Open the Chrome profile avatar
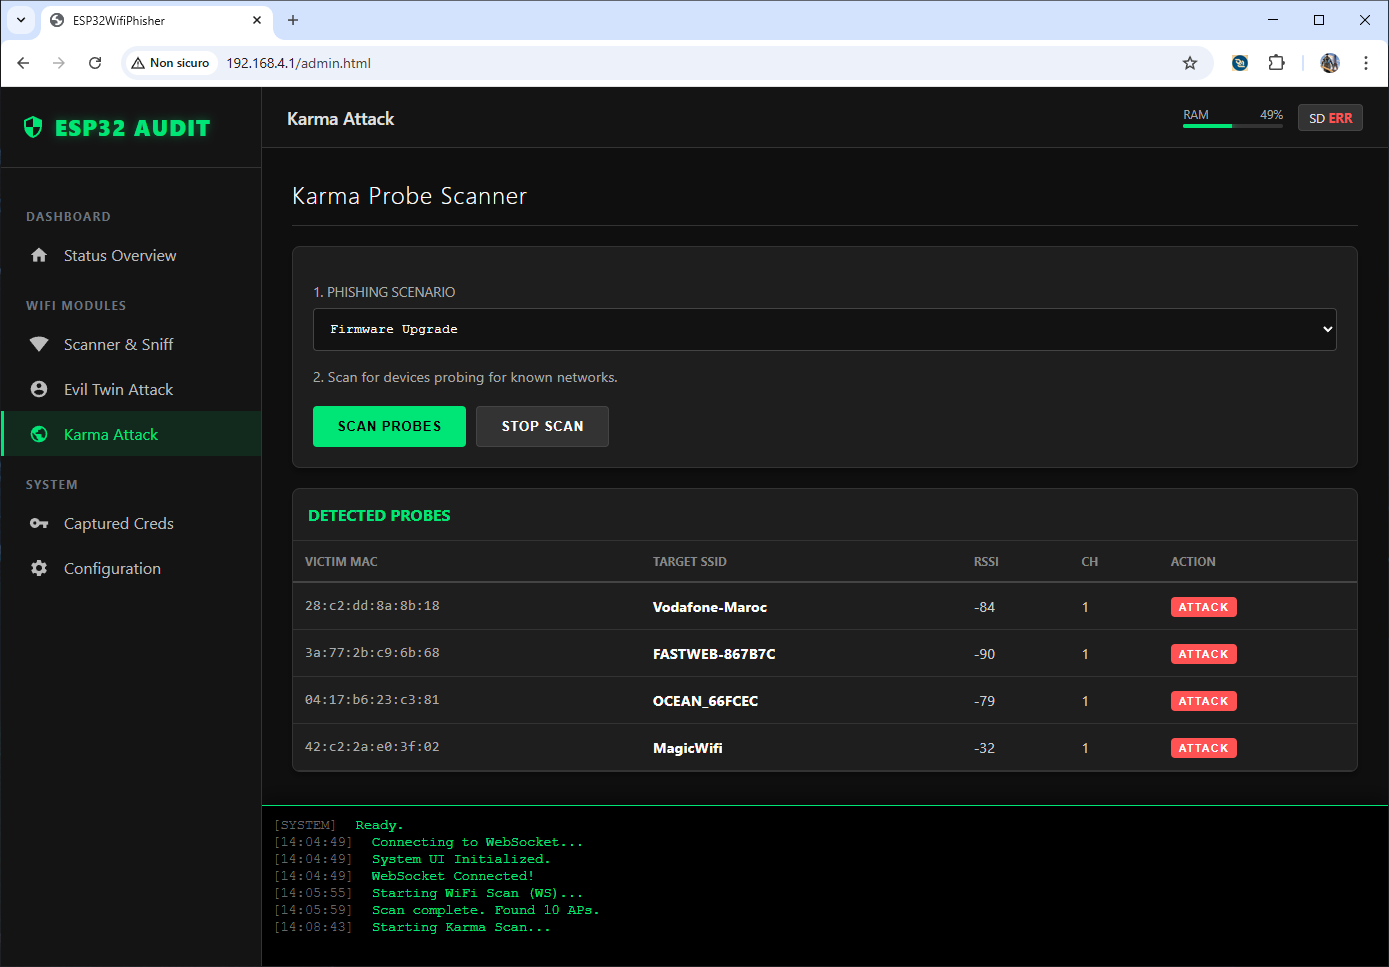1389x967 pixels. coord(1330,63)
